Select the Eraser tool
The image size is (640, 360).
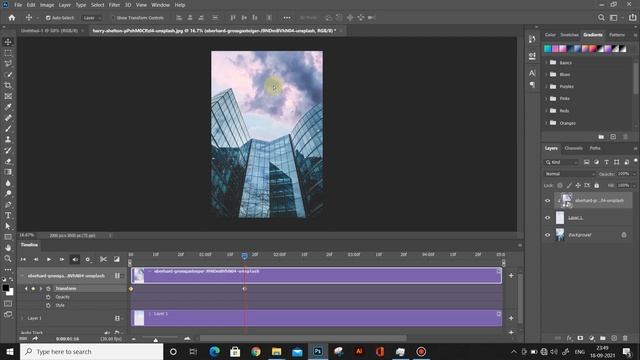[8, 161]
